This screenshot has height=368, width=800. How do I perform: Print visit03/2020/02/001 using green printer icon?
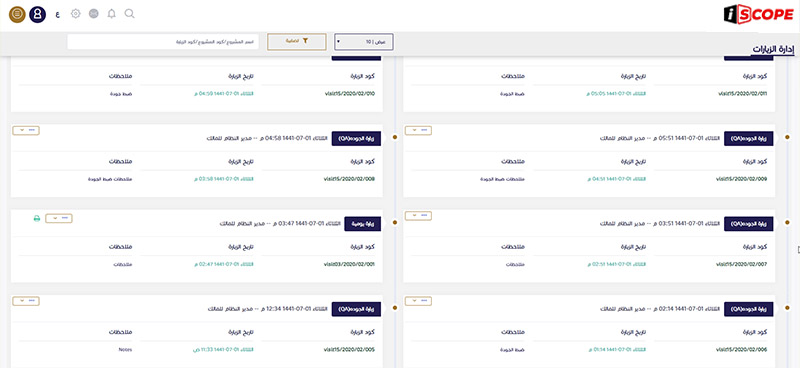click(x=37, y=218)
